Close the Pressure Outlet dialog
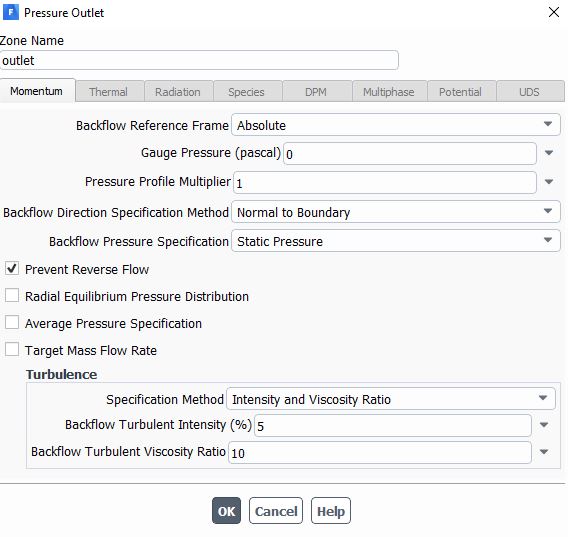This screenshot has width=568, height=537. (x=554, y=12)
